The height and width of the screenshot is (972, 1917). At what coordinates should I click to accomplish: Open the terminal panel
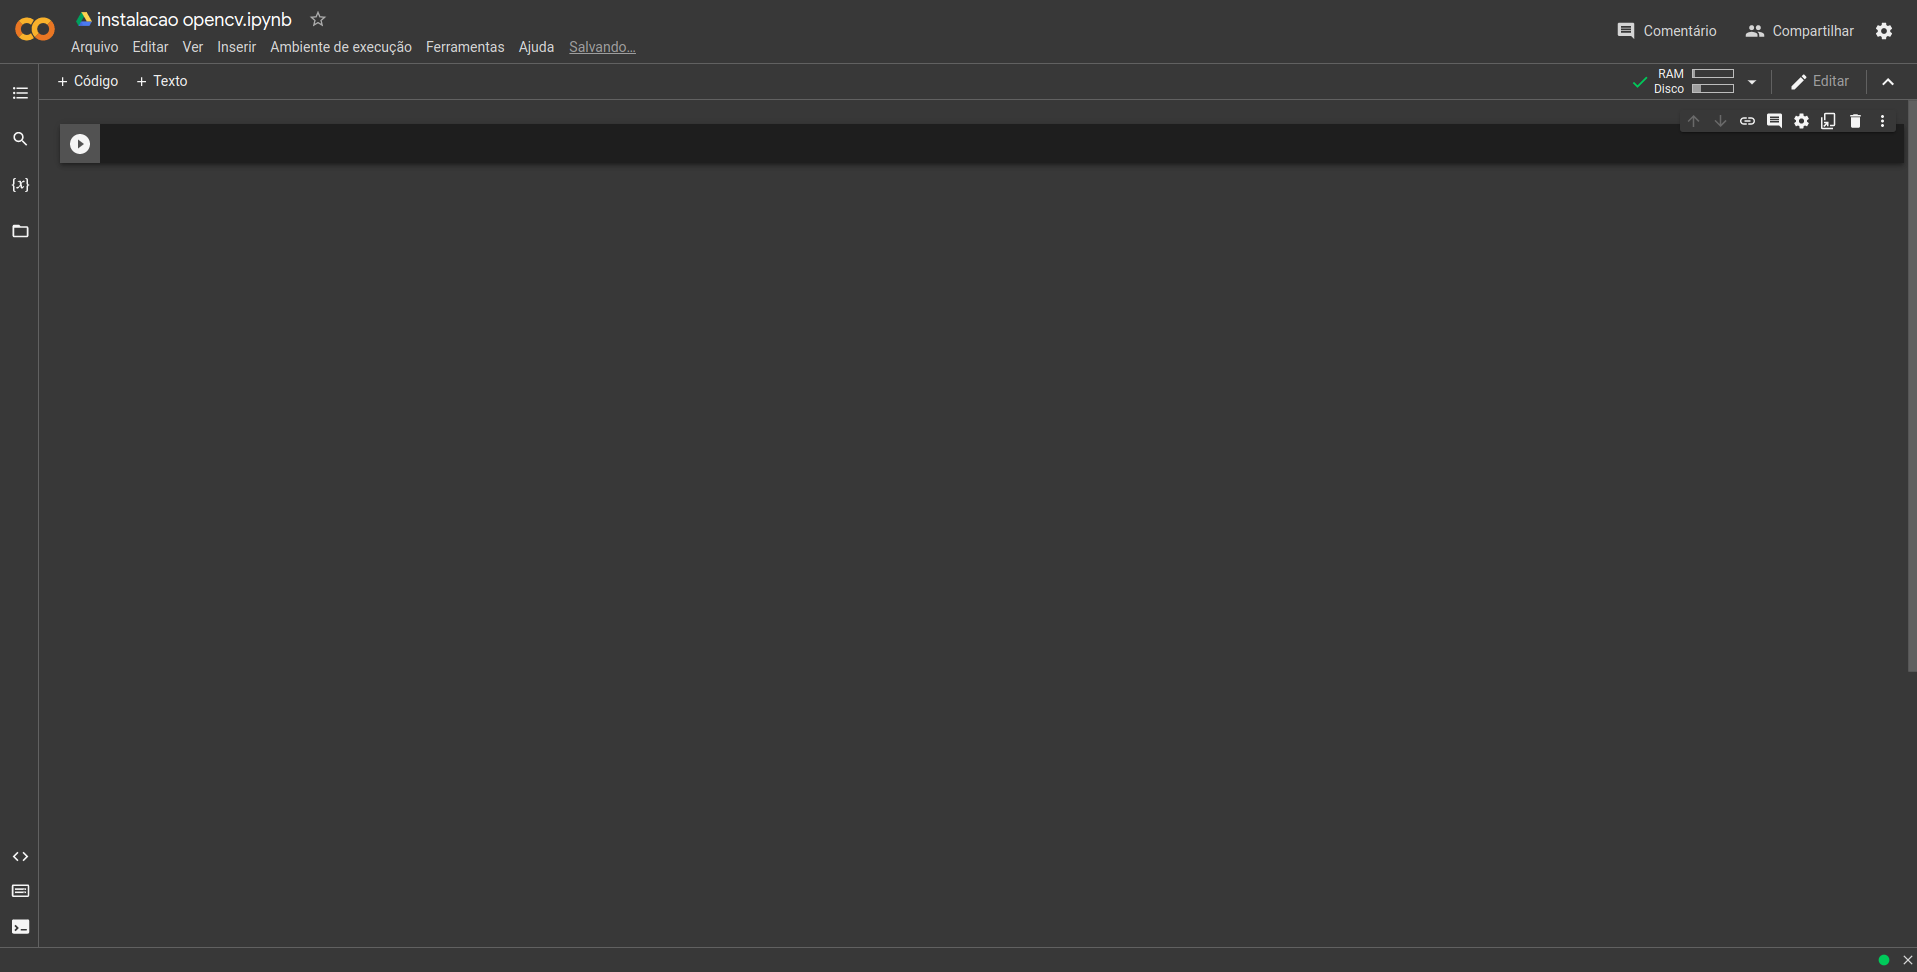[x=20, y=927]
